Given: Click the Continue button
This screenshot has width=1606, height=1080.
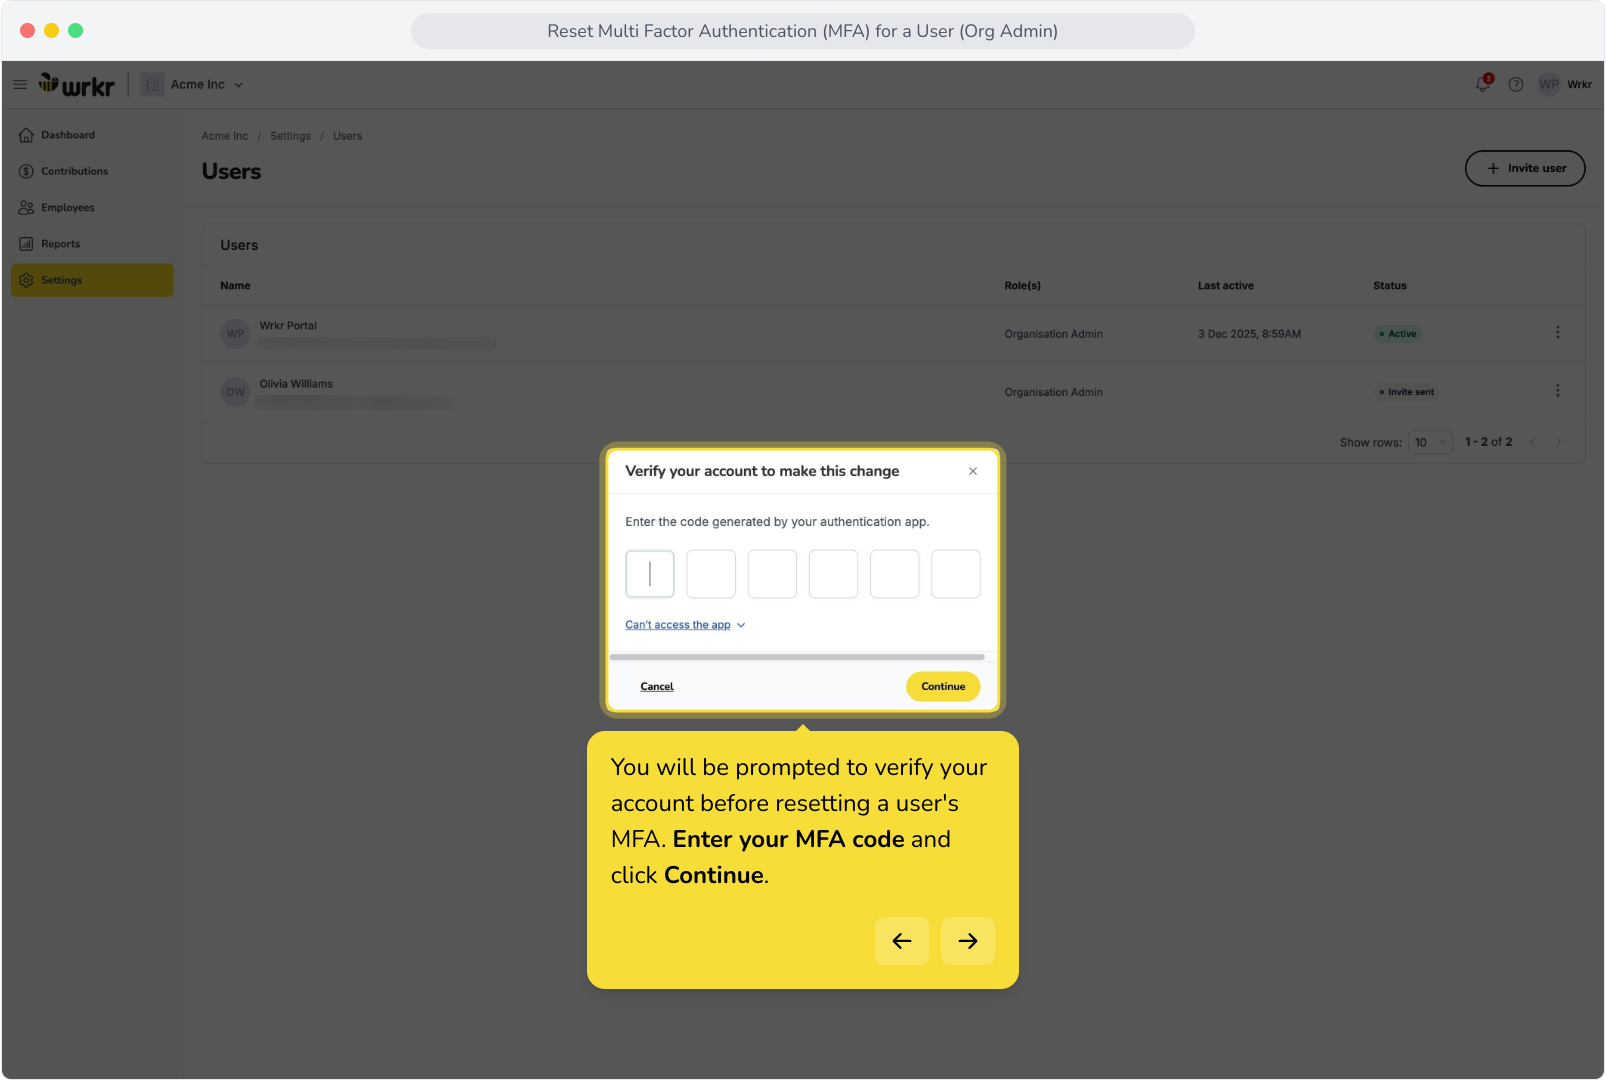Looking at the screenshot, I should point(943,687).
